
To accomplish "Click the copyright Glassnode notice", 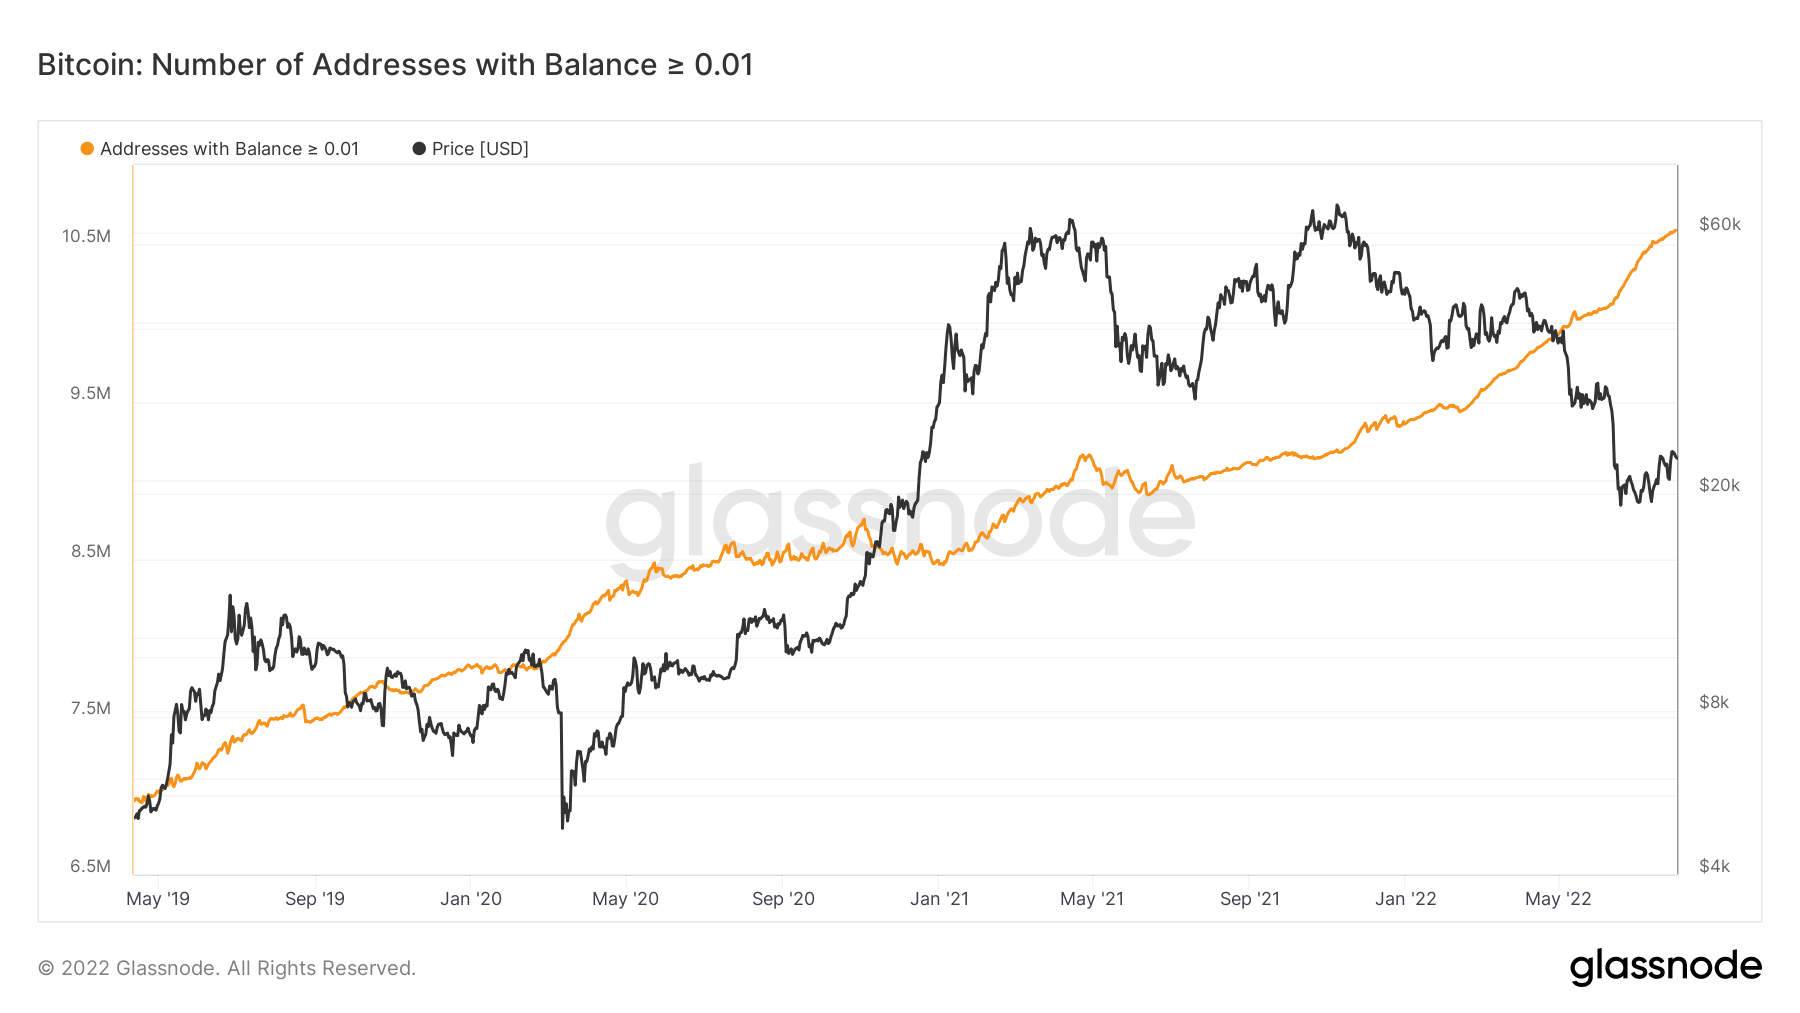I will 227,968.
